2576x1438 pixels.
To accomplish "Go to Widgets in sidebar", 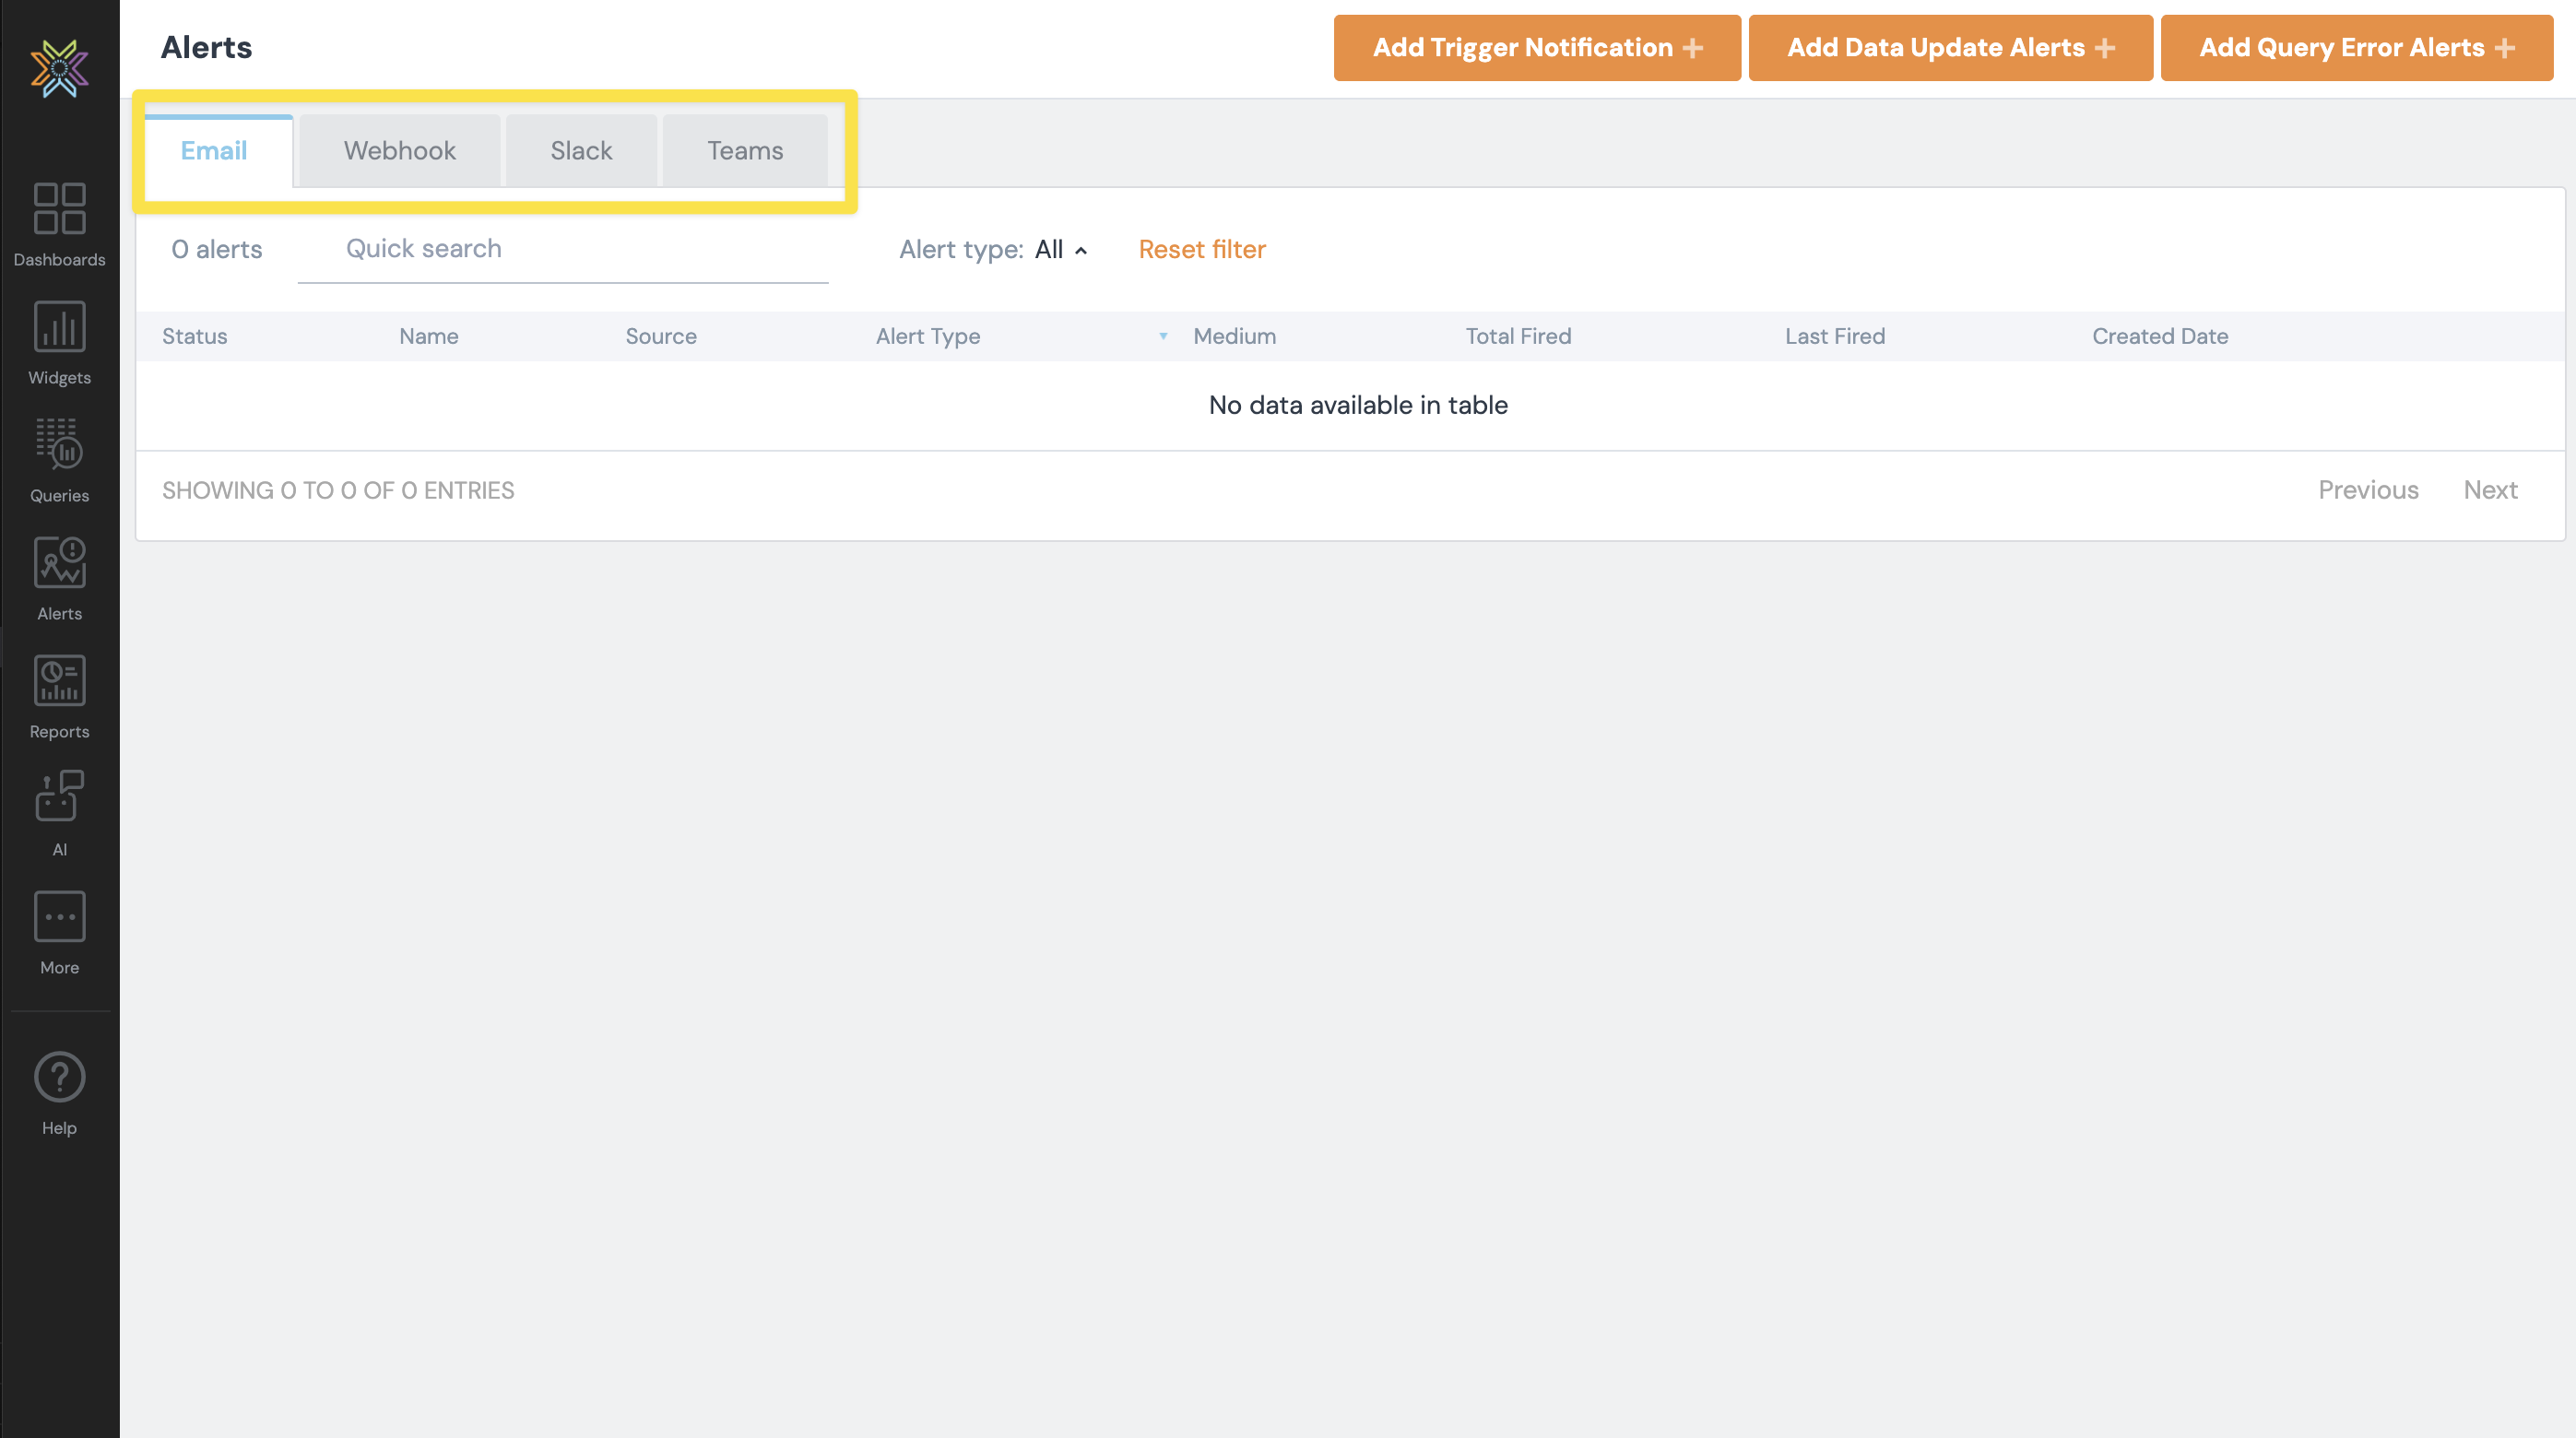I will pyautogui.click(x=59, y=342).
